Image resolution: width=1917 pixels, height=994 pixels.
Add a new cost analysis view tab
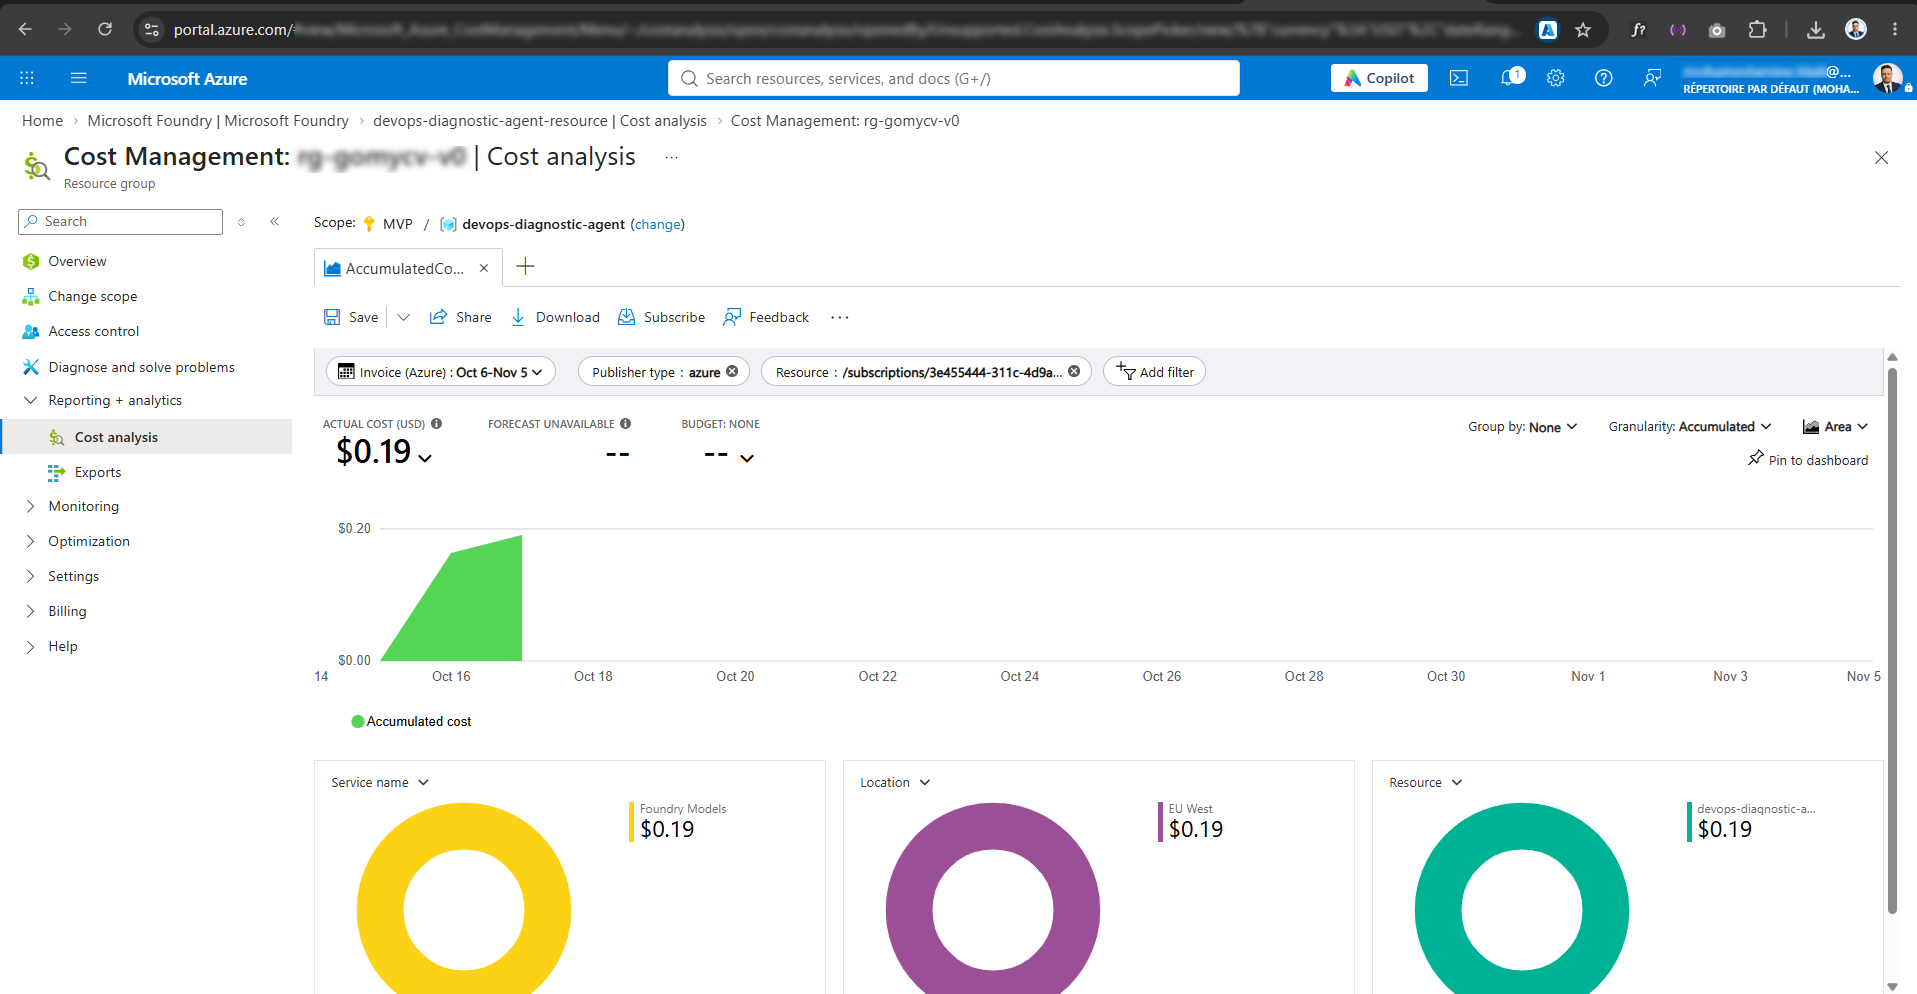[525, 266]
